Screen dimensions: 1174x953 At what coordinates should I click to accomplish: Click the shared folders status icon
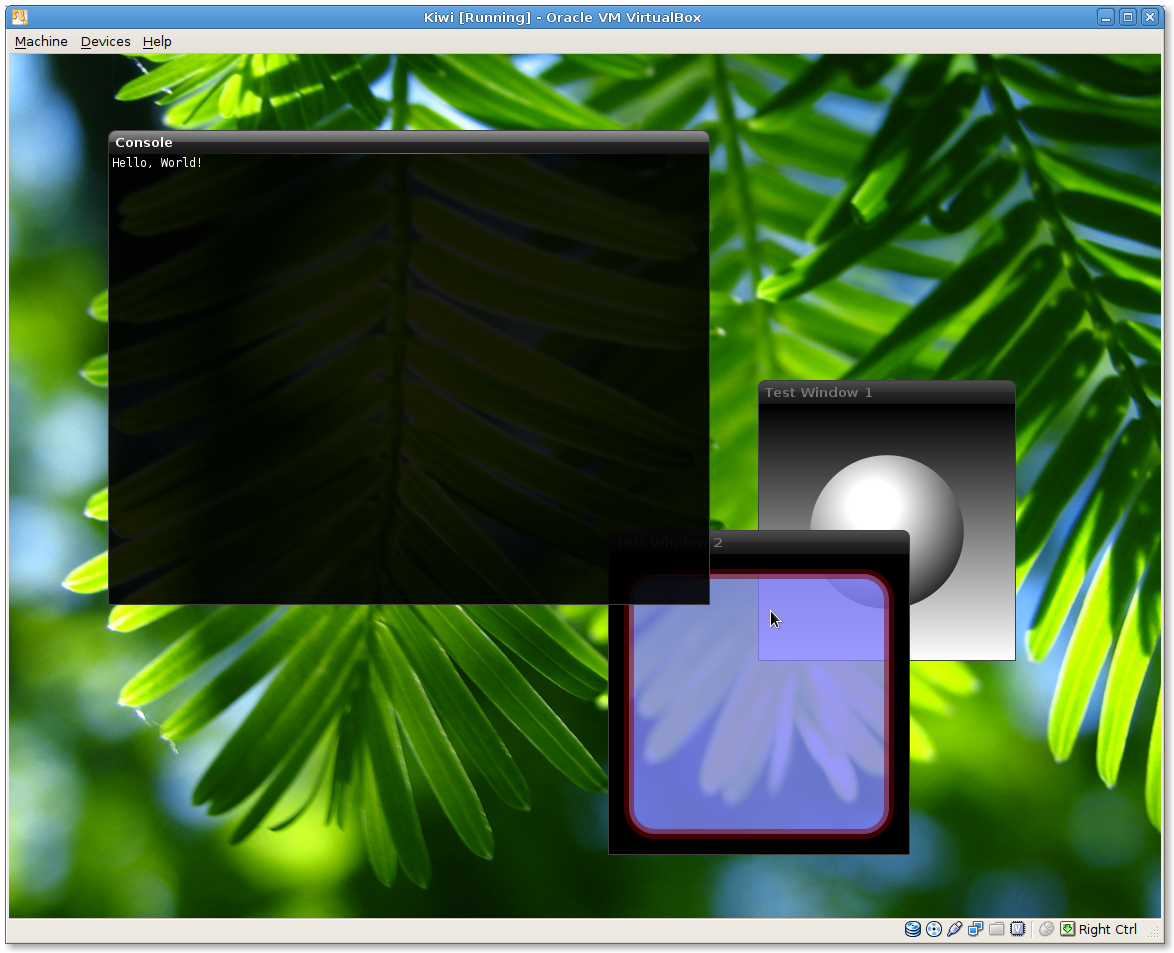(x=997, y=929)
